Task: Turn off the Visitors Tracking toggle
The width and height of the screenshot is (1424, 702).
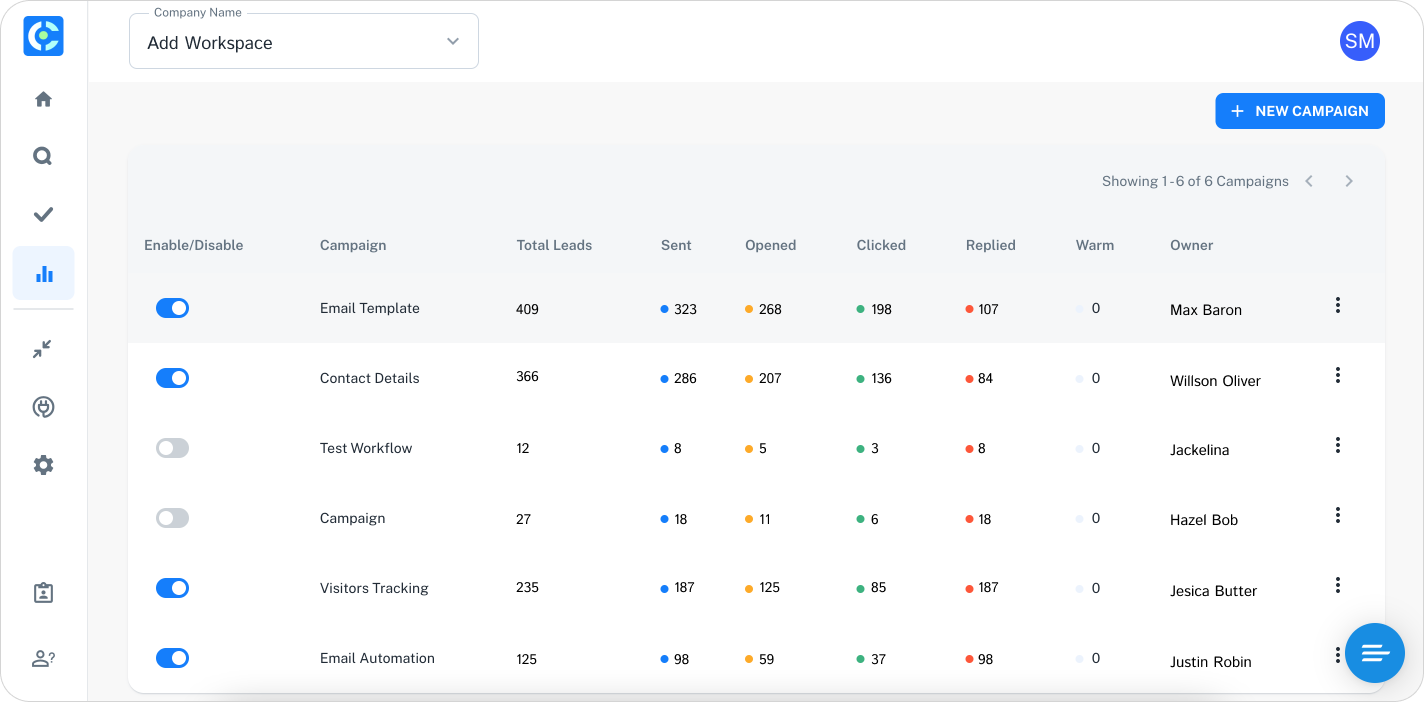Action: coord(172,588)
